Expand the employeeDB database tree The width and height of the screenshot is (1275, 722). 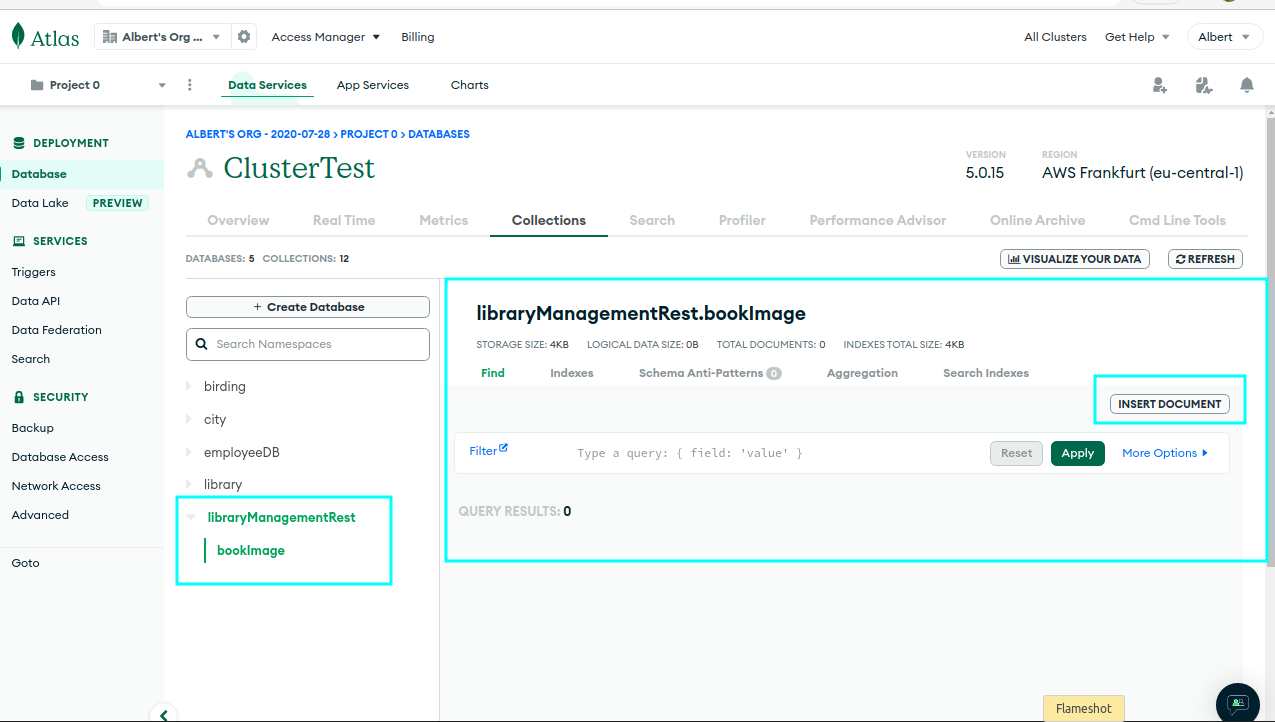tap(189, 452)
